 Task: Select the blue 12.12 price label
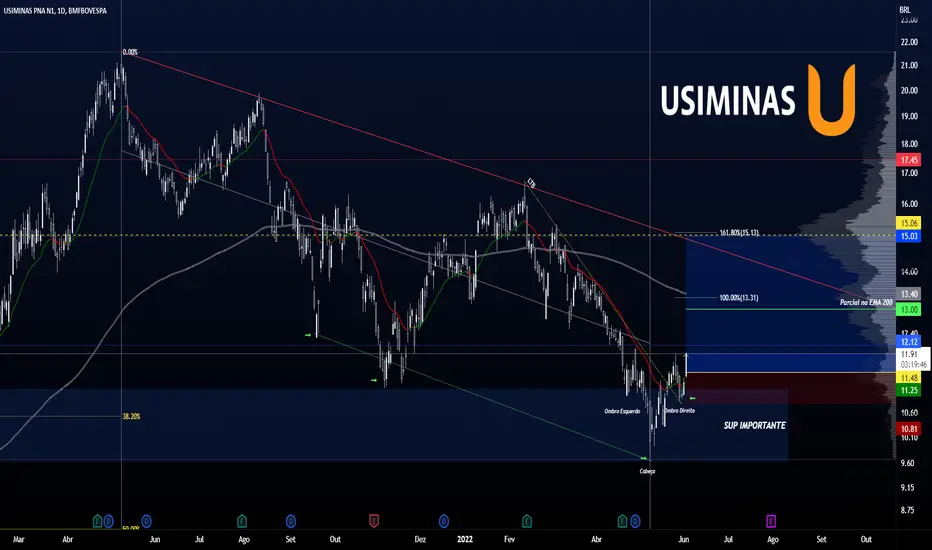point(909,341)
